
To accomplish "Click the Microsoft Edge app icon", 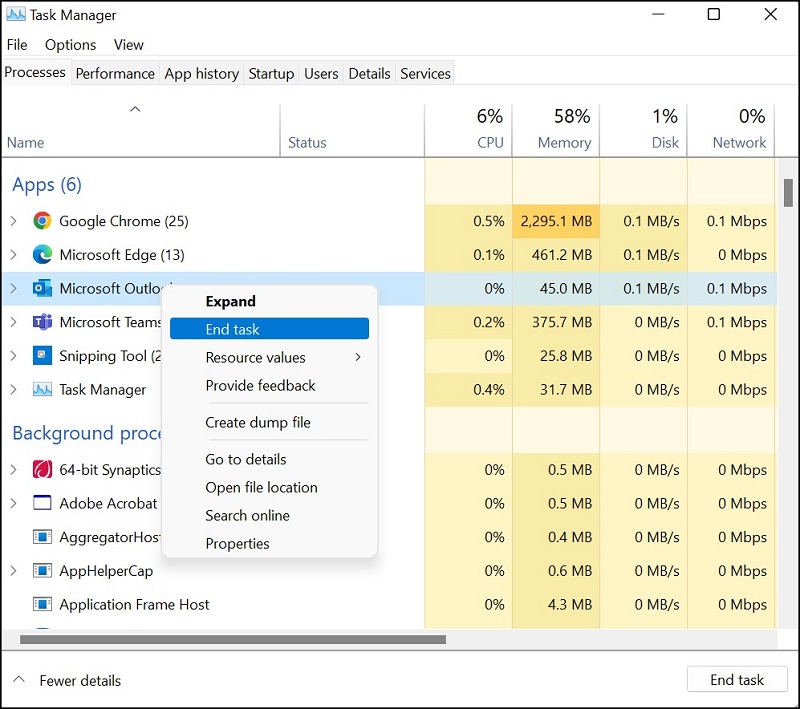I will [42, 255].
